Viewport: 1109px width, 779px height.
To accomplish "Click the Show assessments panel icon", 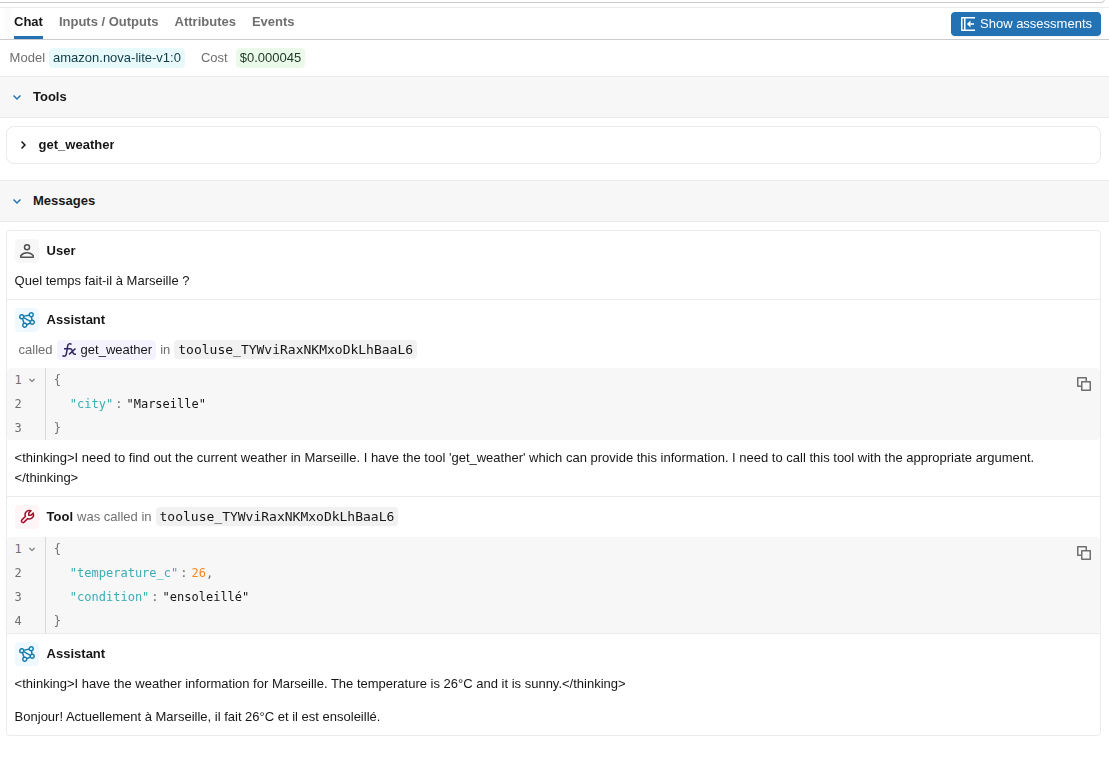I will tap(968, 24).
